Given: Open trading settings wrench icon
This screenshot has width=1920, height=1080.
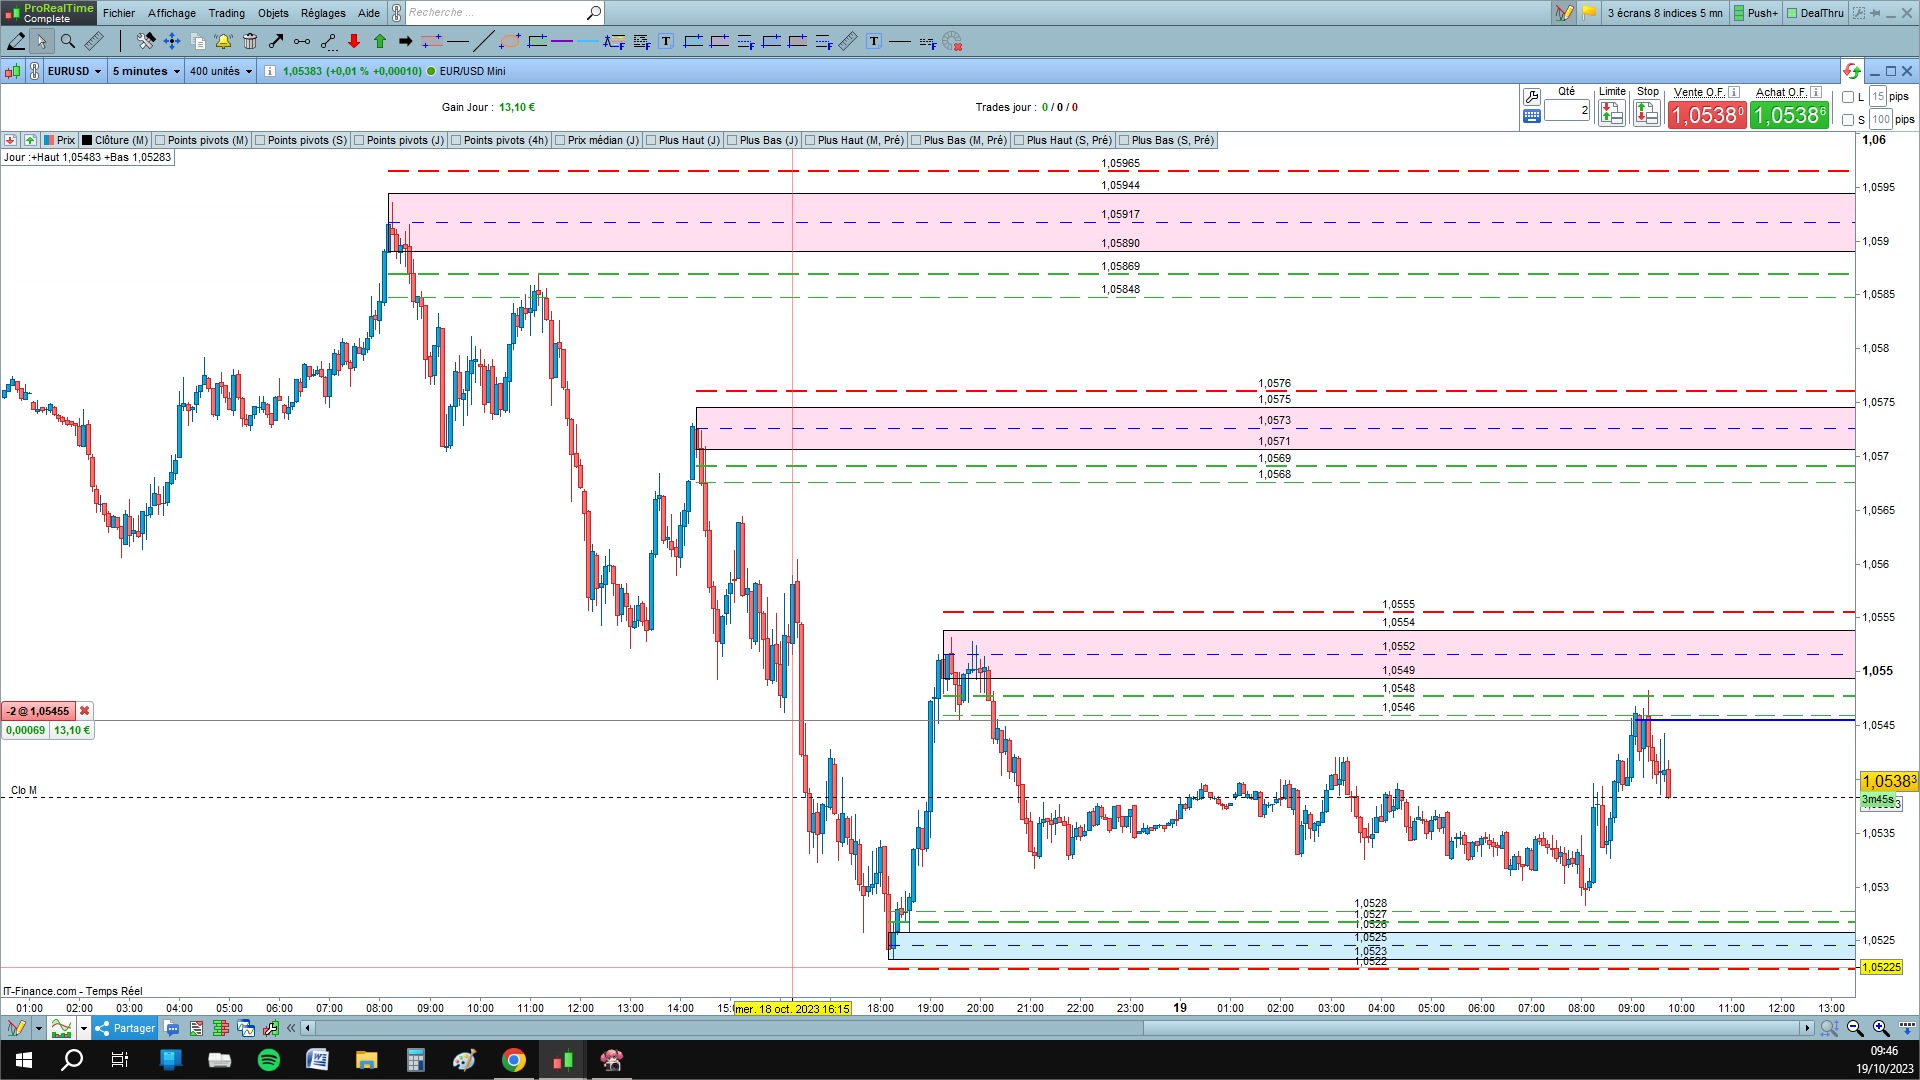Looking at the screenshot, I should pyautogui.click(x=1531, y=97).
